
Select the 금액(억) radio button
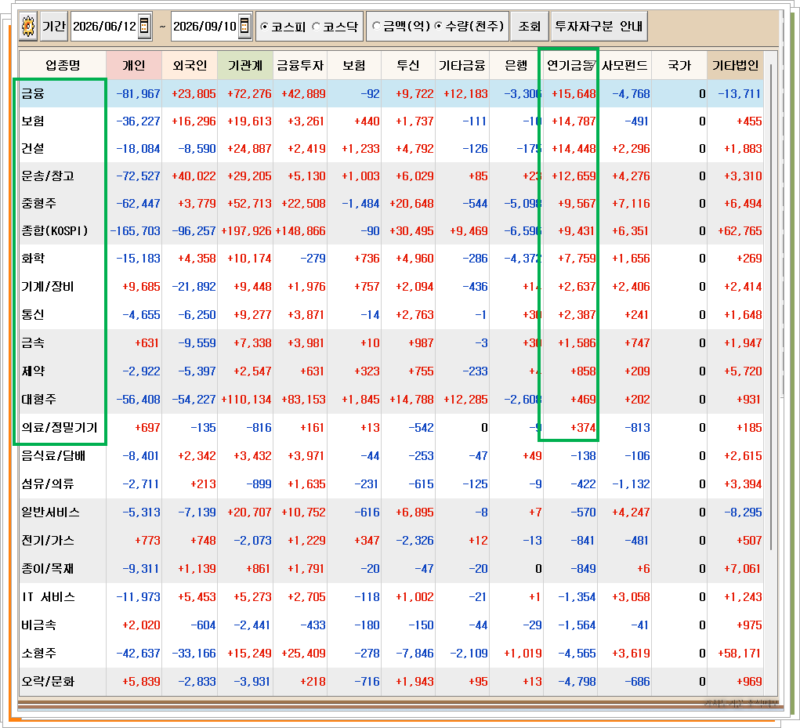(376, 26)
